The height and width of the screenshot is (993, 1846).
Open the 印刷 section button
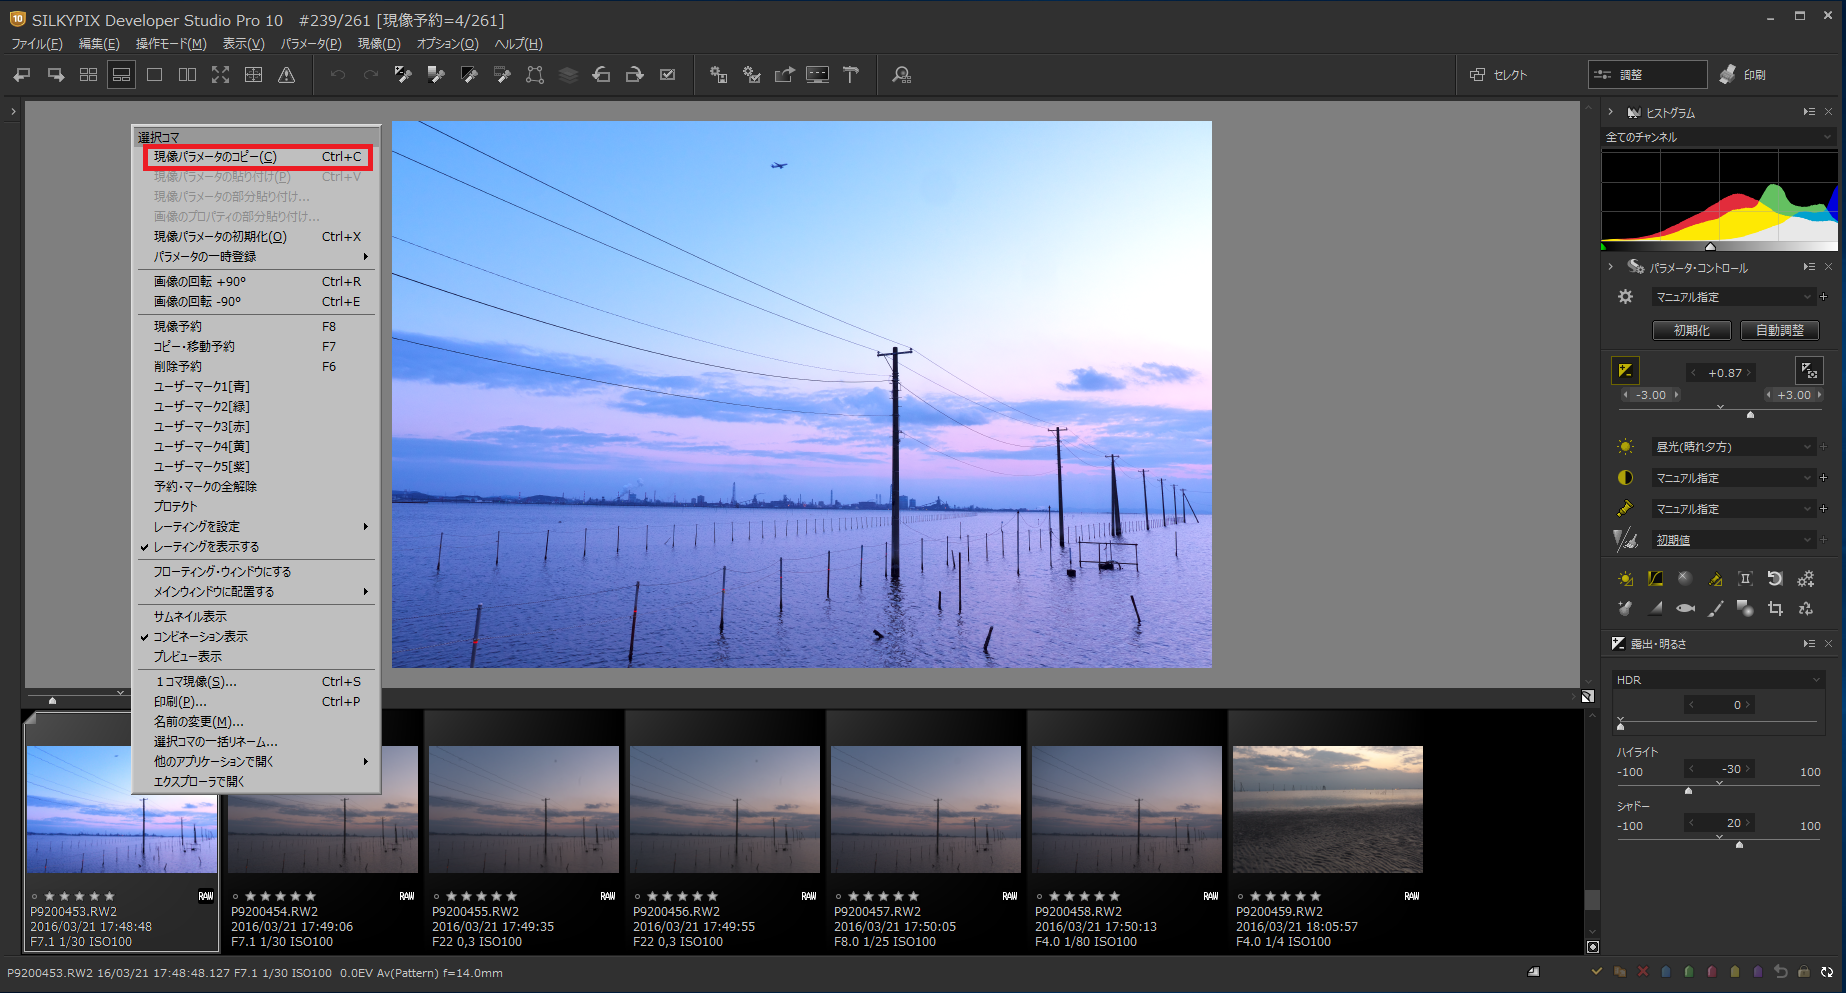(1743, 75)
